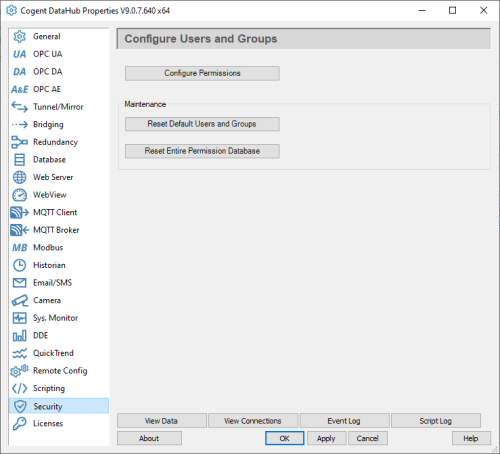
Task: Select the OPC UA sidebar icon
Action: [x=19, y=54]
